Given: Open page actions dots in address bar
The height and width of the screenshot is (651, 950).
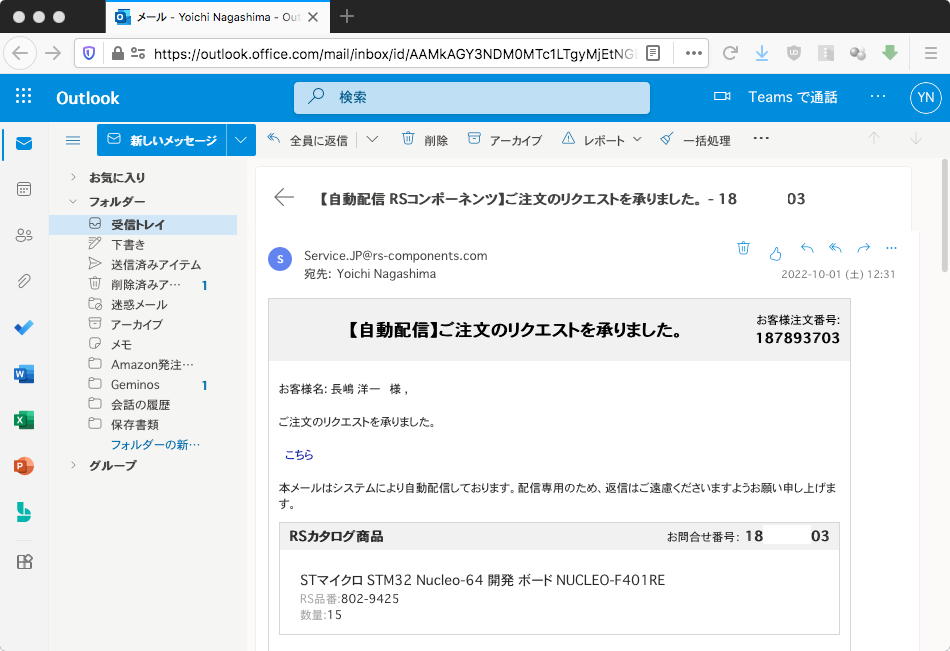Looking at the screenshot, I should (x=694, y=53).
